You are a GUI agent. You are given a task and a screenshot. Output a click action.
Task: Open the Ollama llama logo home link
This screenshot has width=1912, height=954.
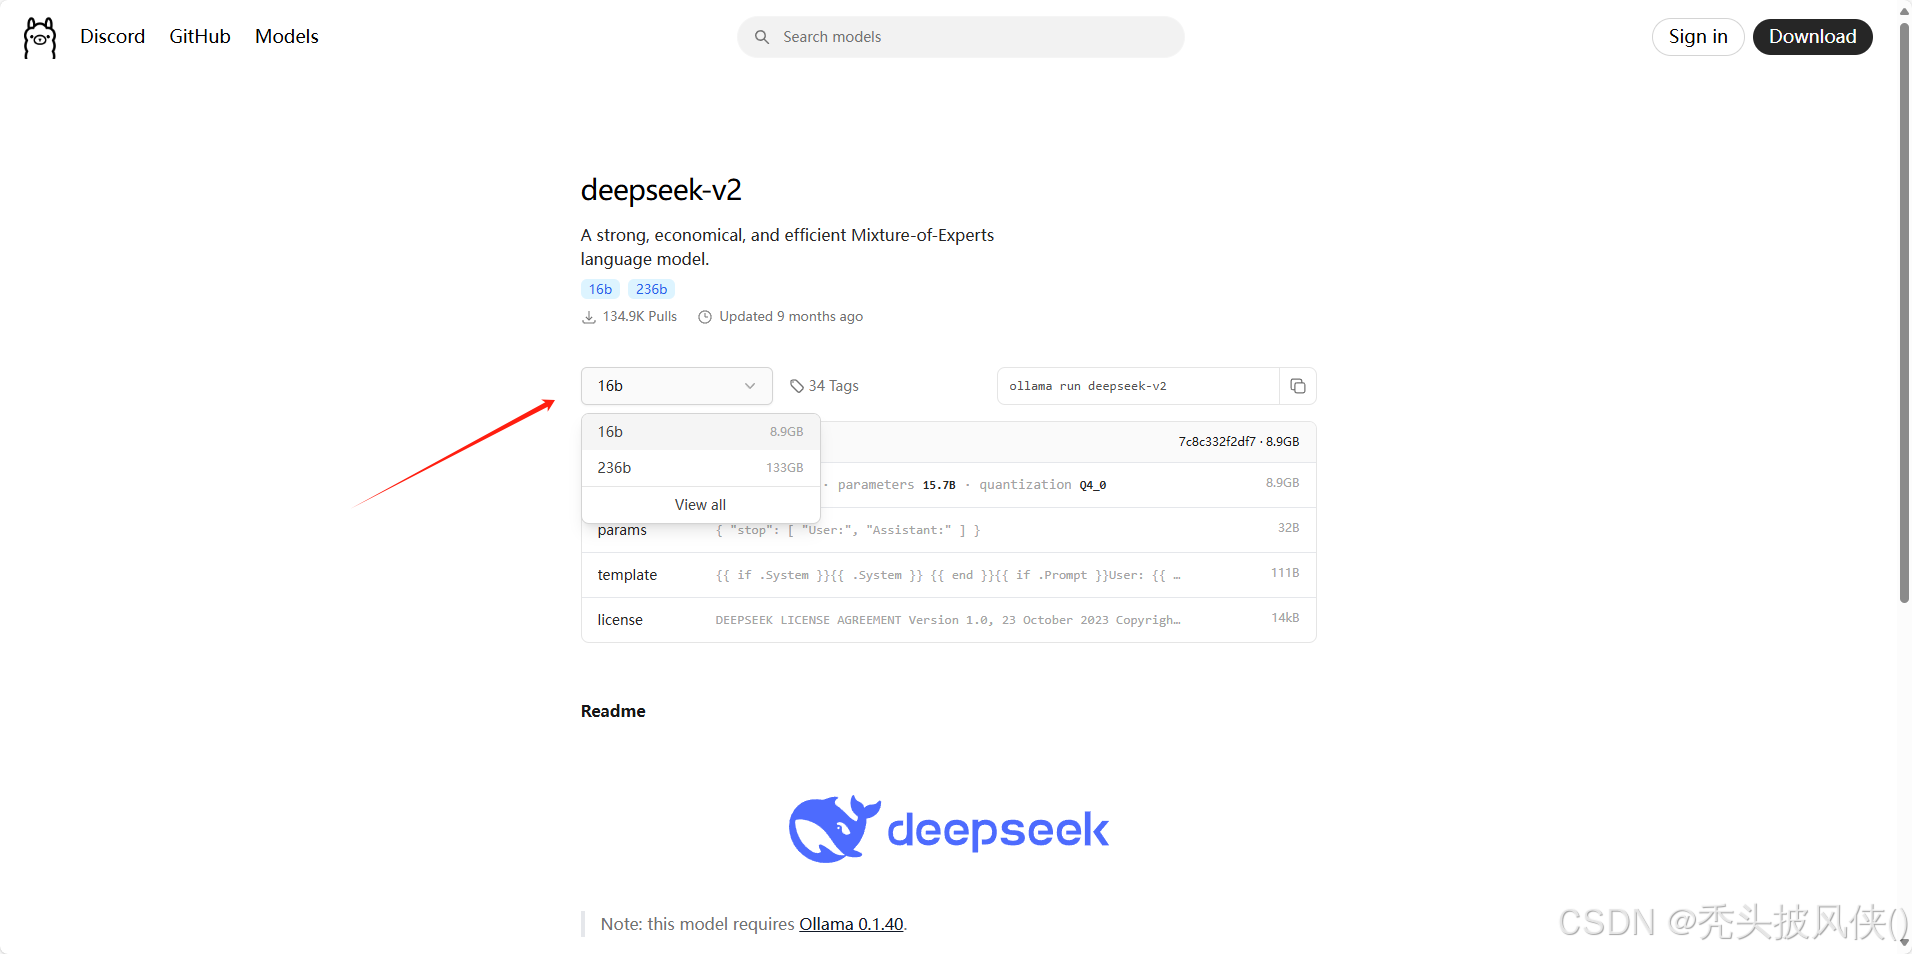click(x=40, y=37)
